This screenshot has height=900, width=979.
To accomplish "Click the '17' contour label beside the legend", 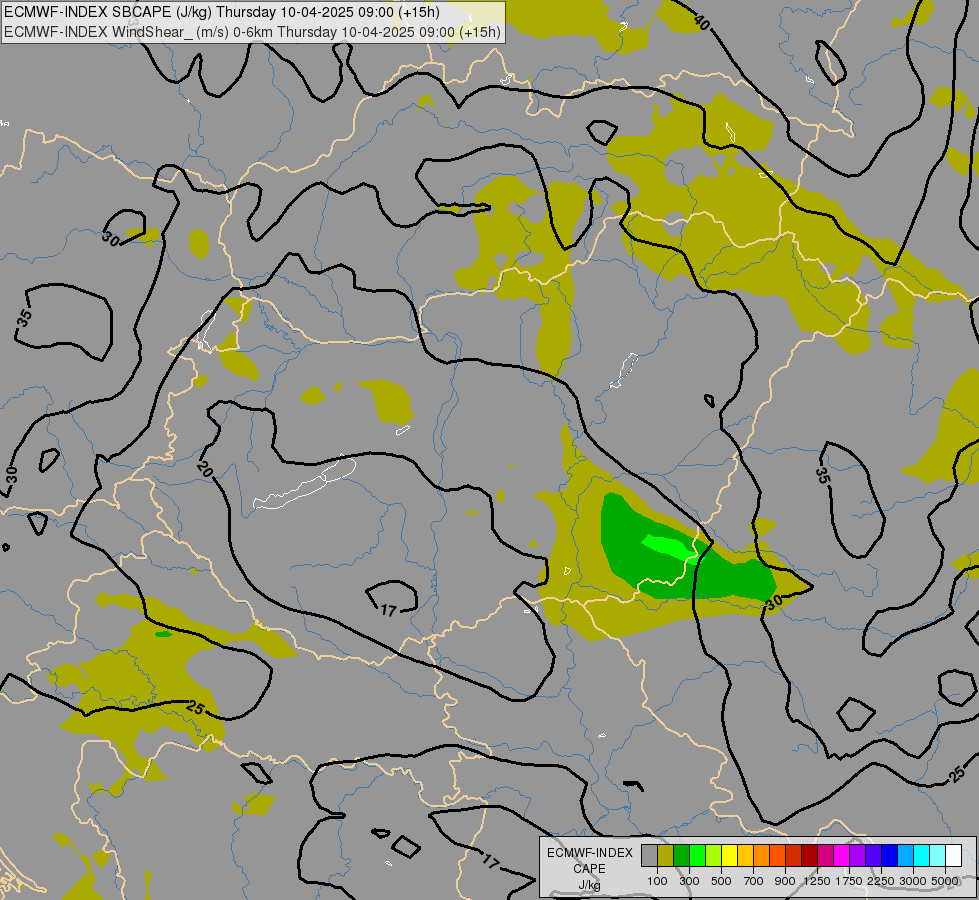I will click(491, 863).
